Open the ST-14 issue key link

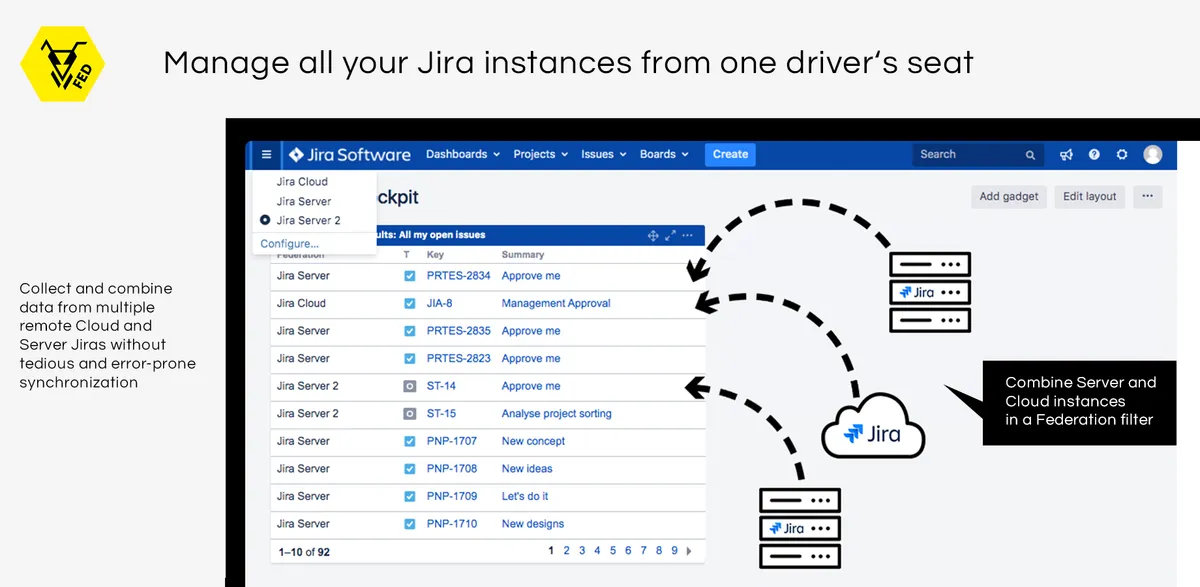point(441,386)
